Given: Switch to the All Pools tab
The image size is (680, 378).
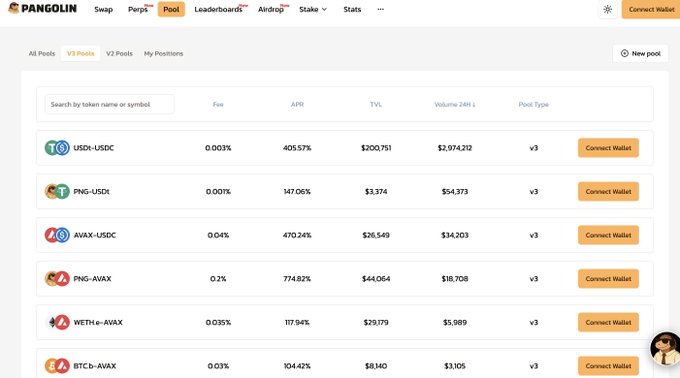Looking at the screenshot, I should point(42,53).
